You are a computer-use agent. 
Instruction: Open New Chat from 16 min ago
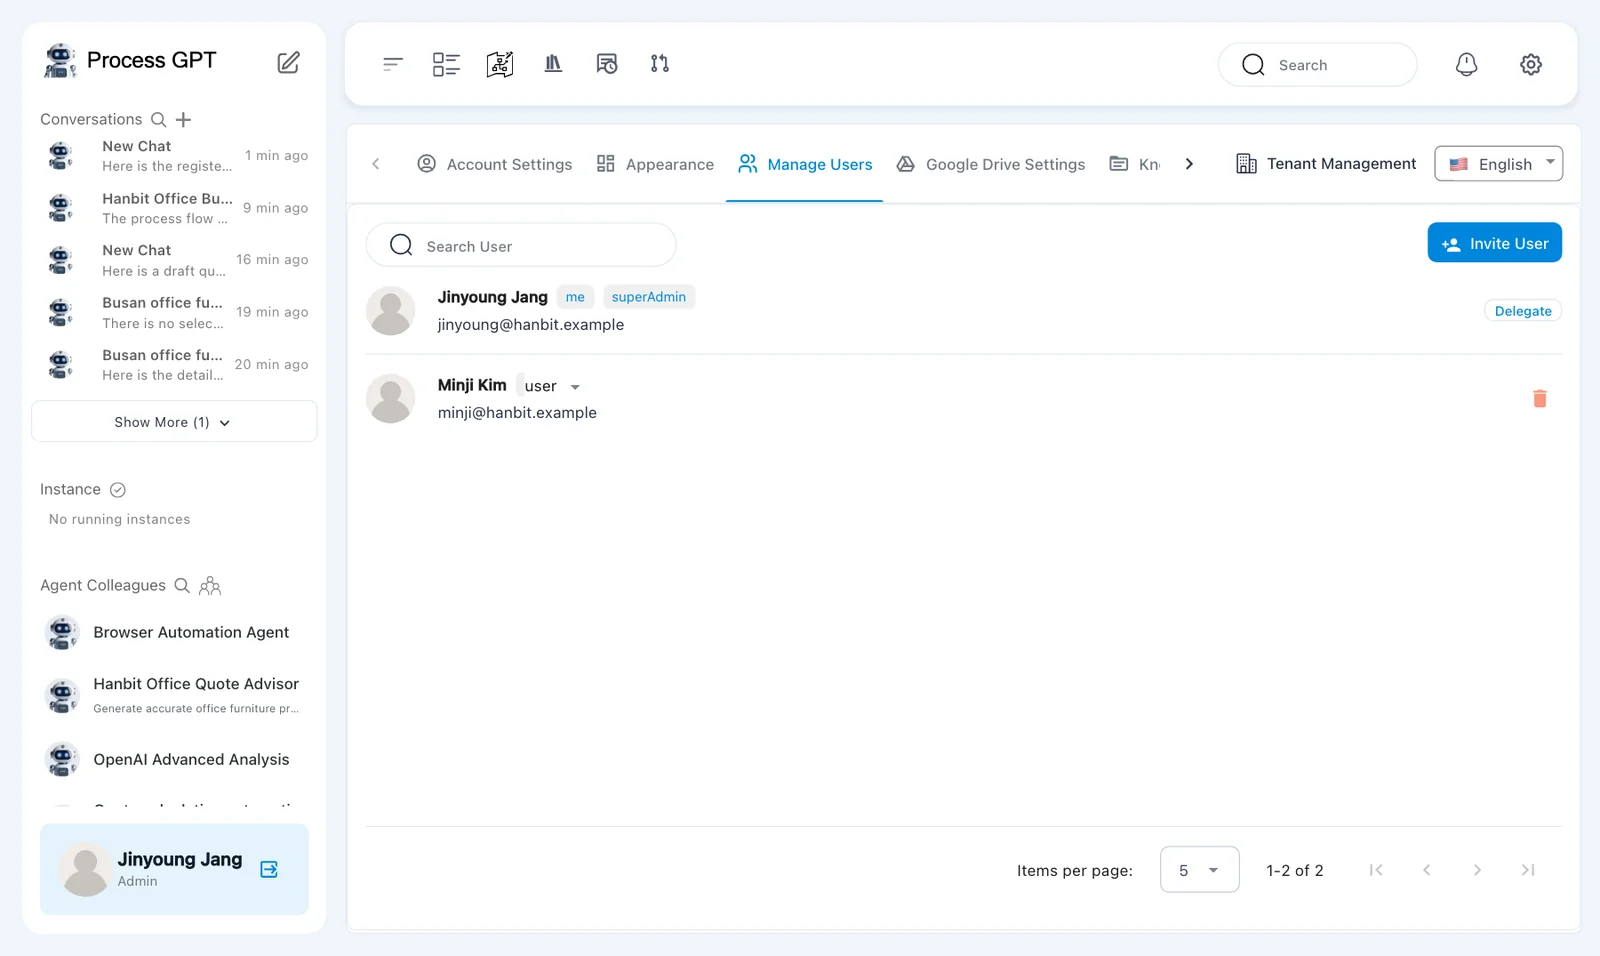174,260
